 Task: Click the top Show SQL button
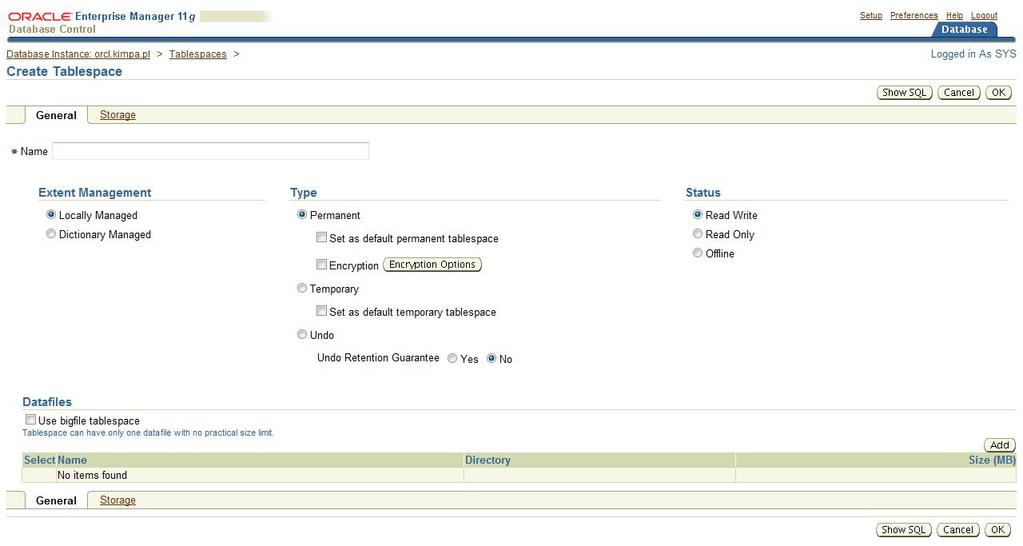coord(904,93)
